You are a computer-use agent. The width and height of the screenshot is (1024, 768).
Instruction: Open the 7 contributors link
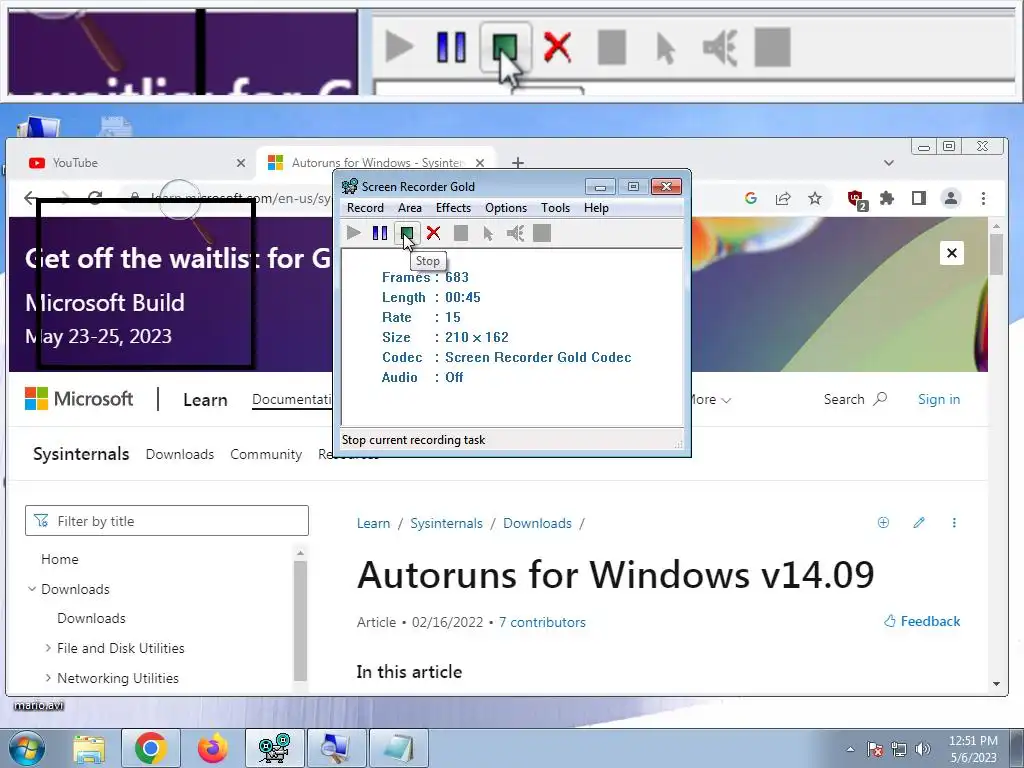point(542,622)
